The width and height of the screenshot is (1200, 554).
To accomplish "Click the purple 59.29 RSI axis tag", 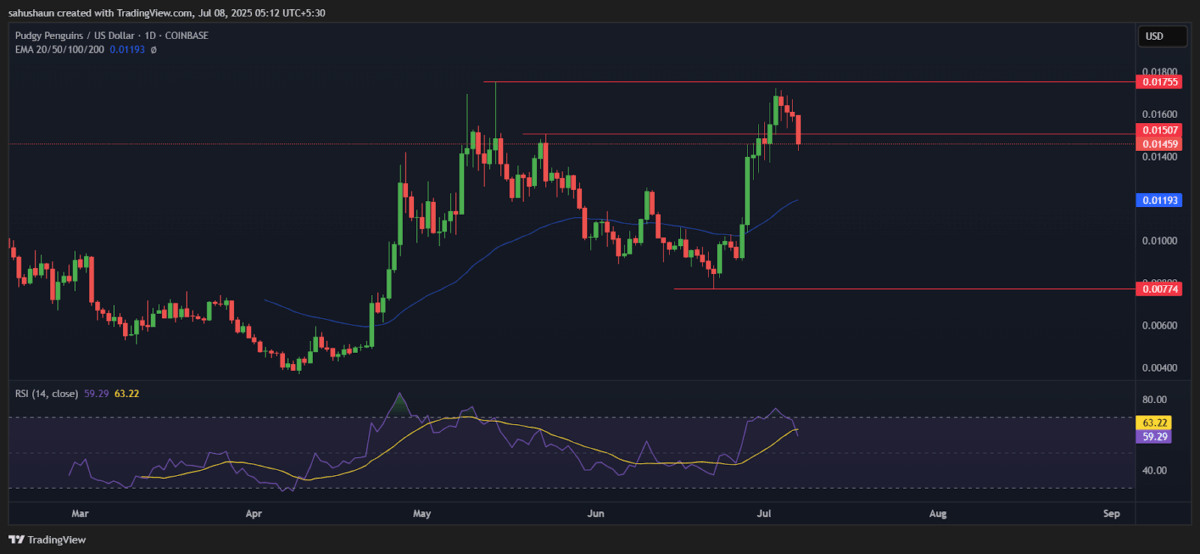I will [x=1152, y=437].
